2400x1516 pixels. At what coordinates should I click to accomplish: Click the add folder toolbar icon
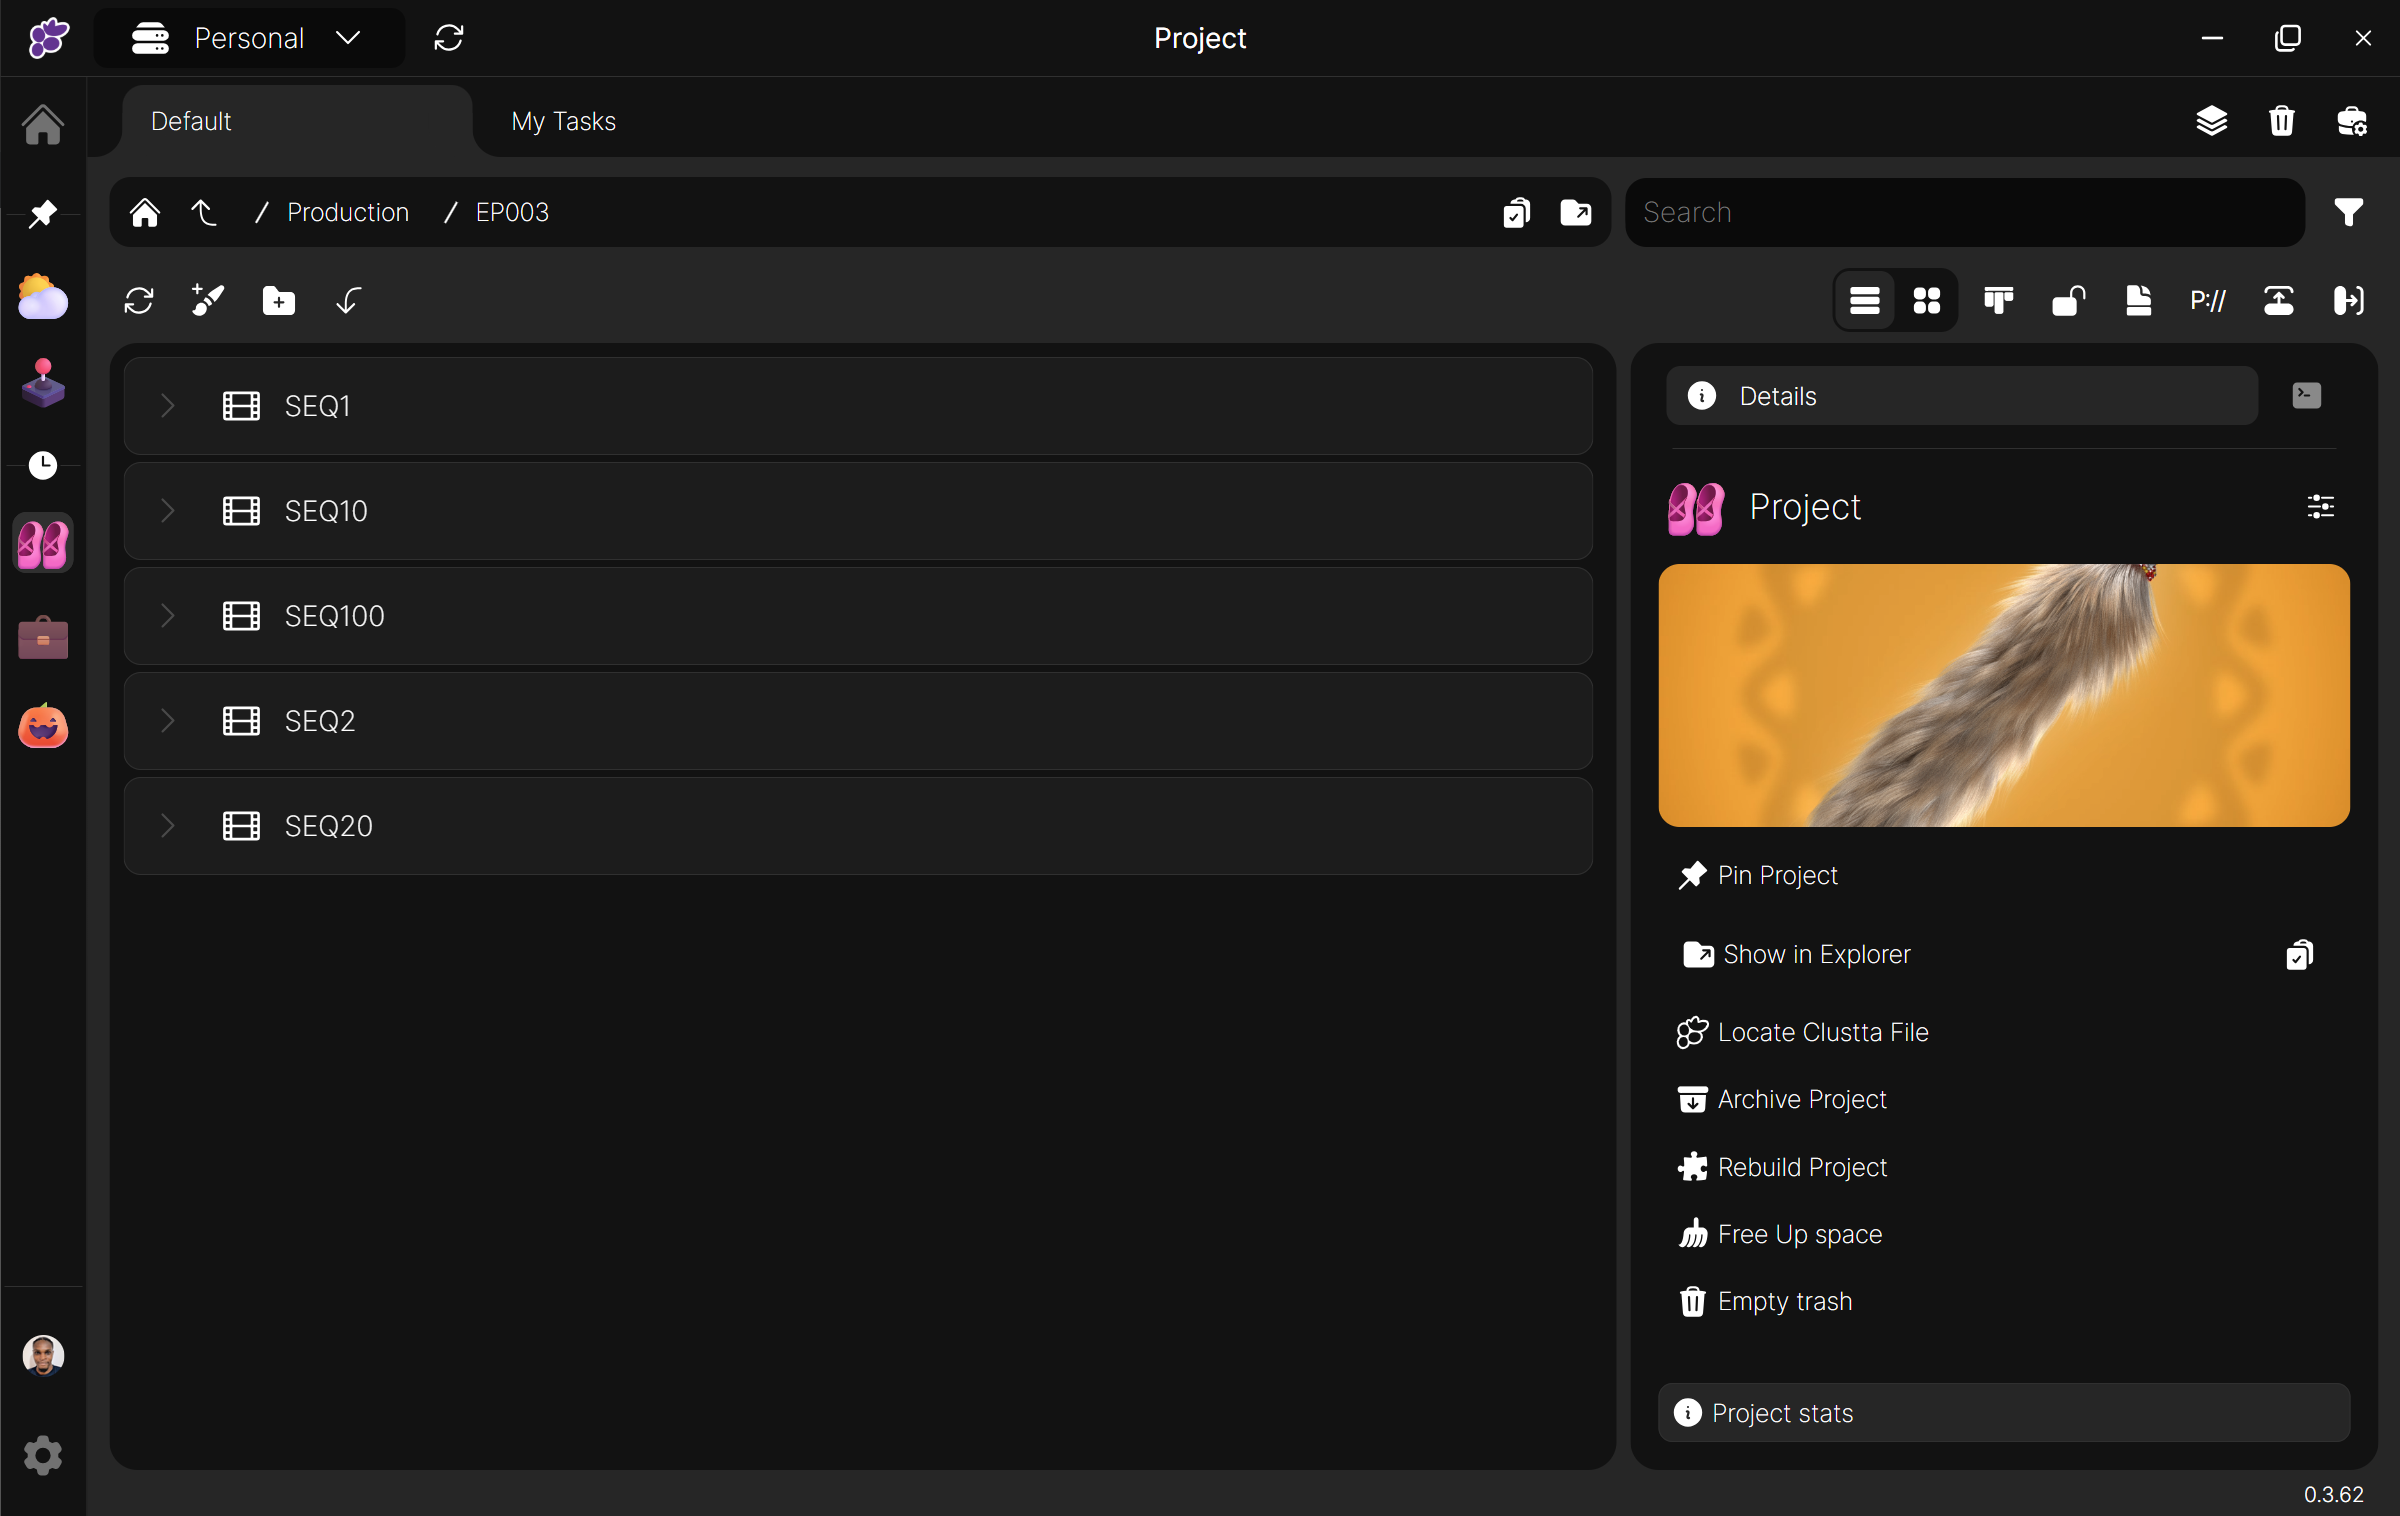click(x=278, y=301)
